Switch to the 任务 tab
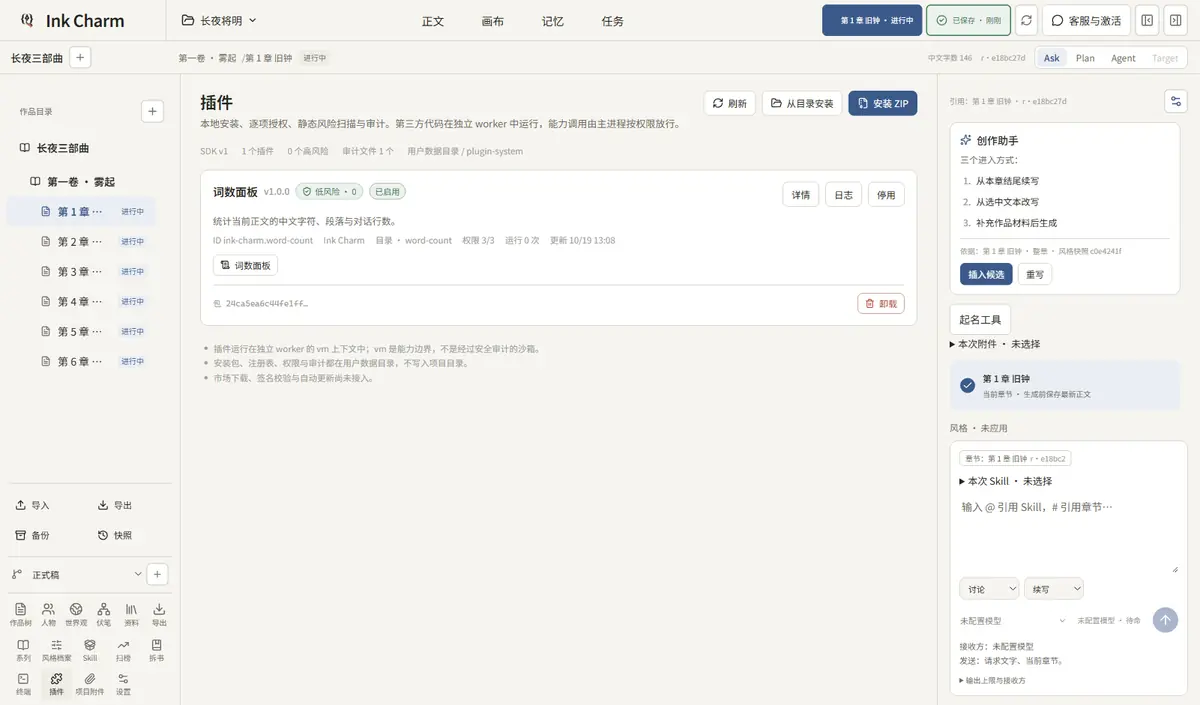The height and width of the screenshot is (705, 1200). (613, 21)
